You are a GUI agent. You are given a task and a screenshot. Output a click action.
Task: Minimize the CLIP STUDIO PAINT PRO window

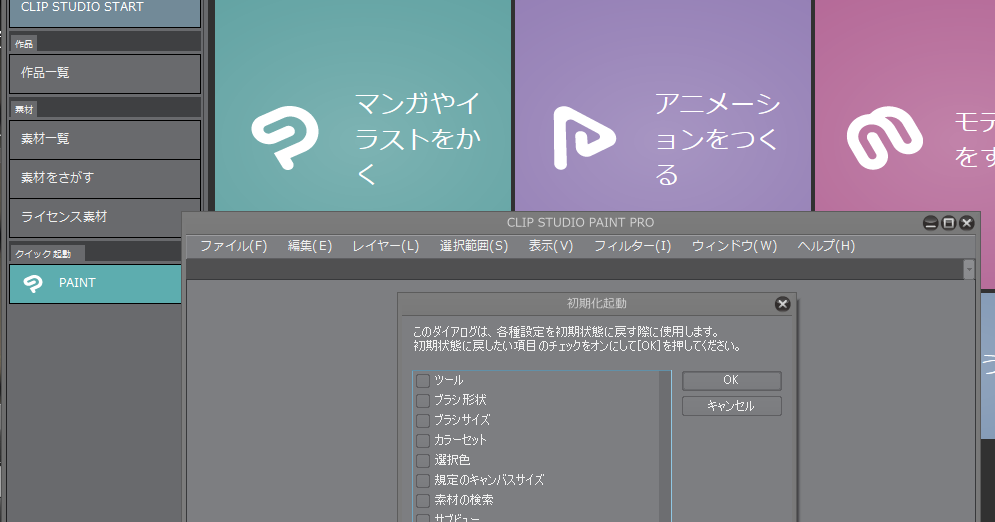pyautogui.click(x=930, y=223)
